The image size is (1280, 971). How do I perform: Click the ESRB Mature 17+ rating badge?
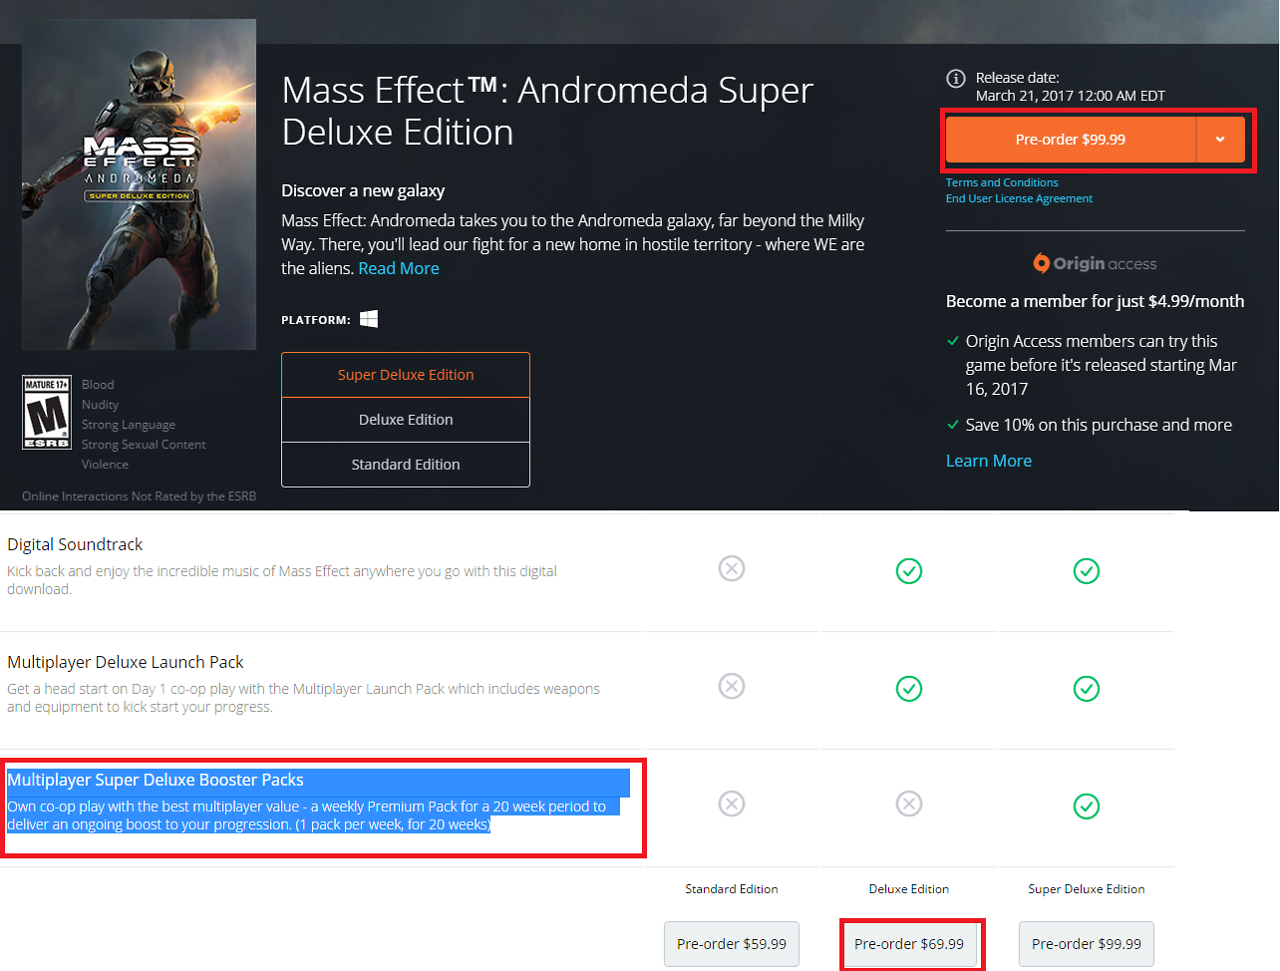tap(47, 413)
